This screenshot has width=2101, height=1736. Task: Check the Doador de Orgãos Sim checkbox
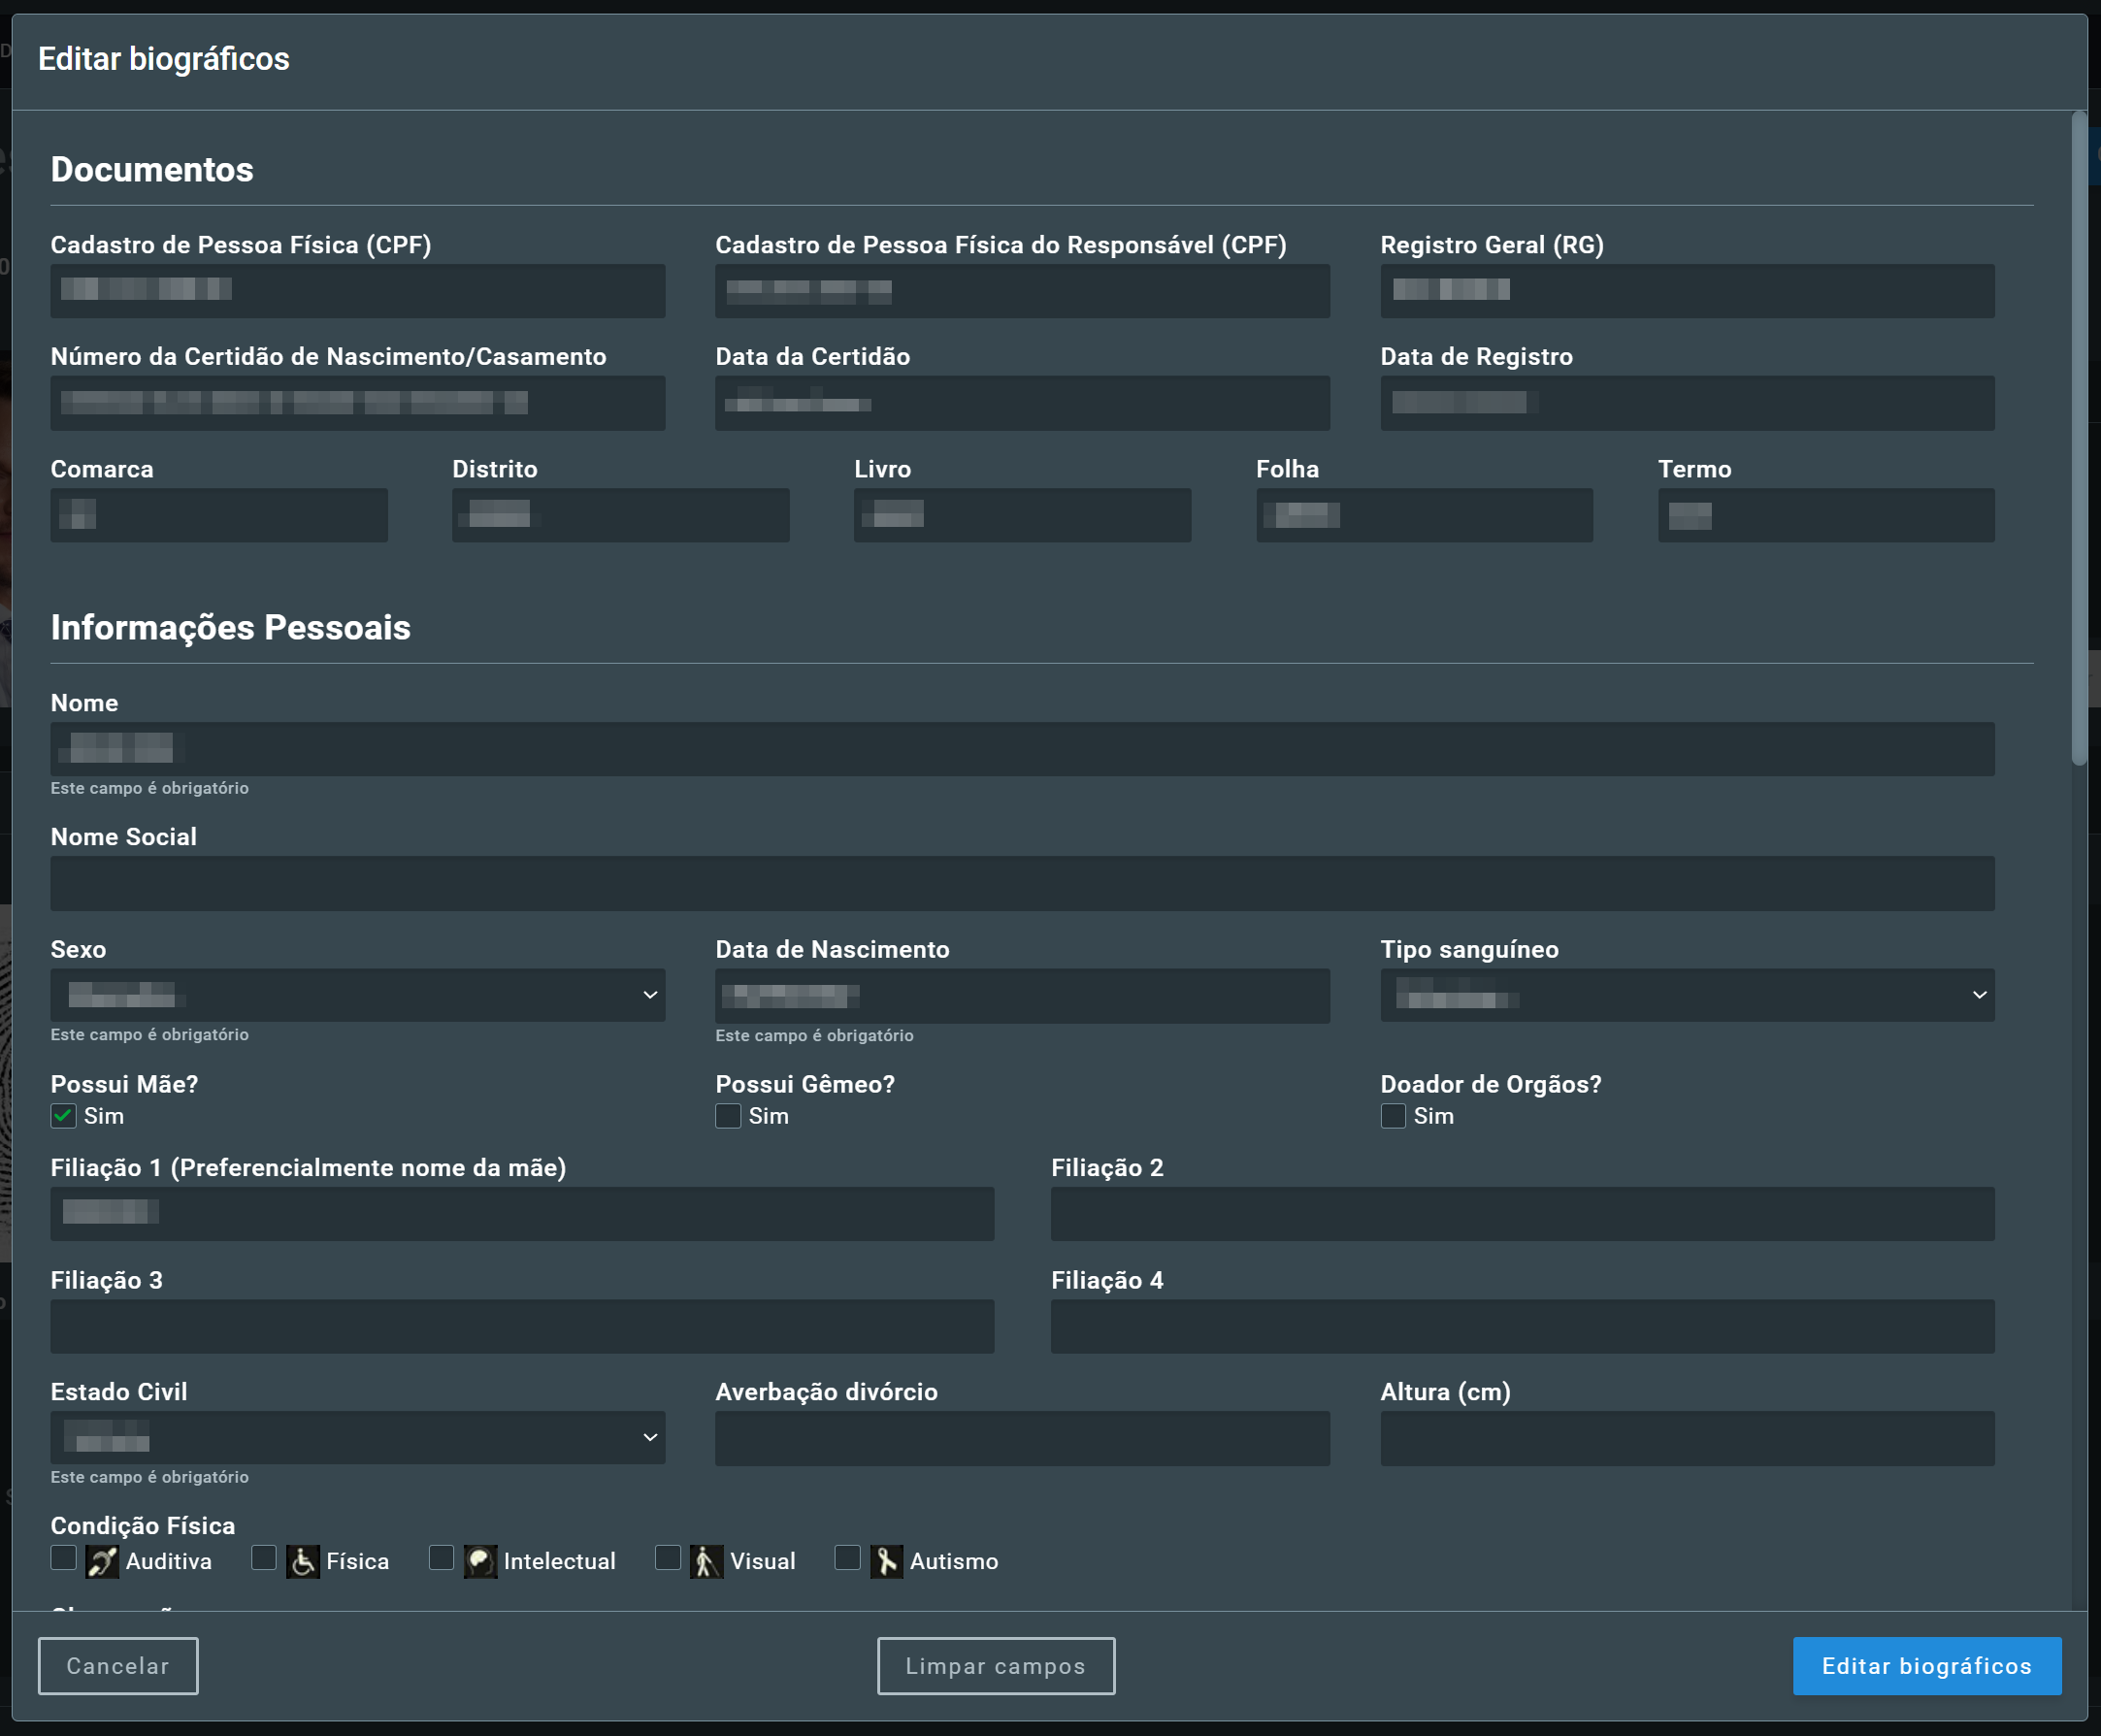[1393, 1116]
